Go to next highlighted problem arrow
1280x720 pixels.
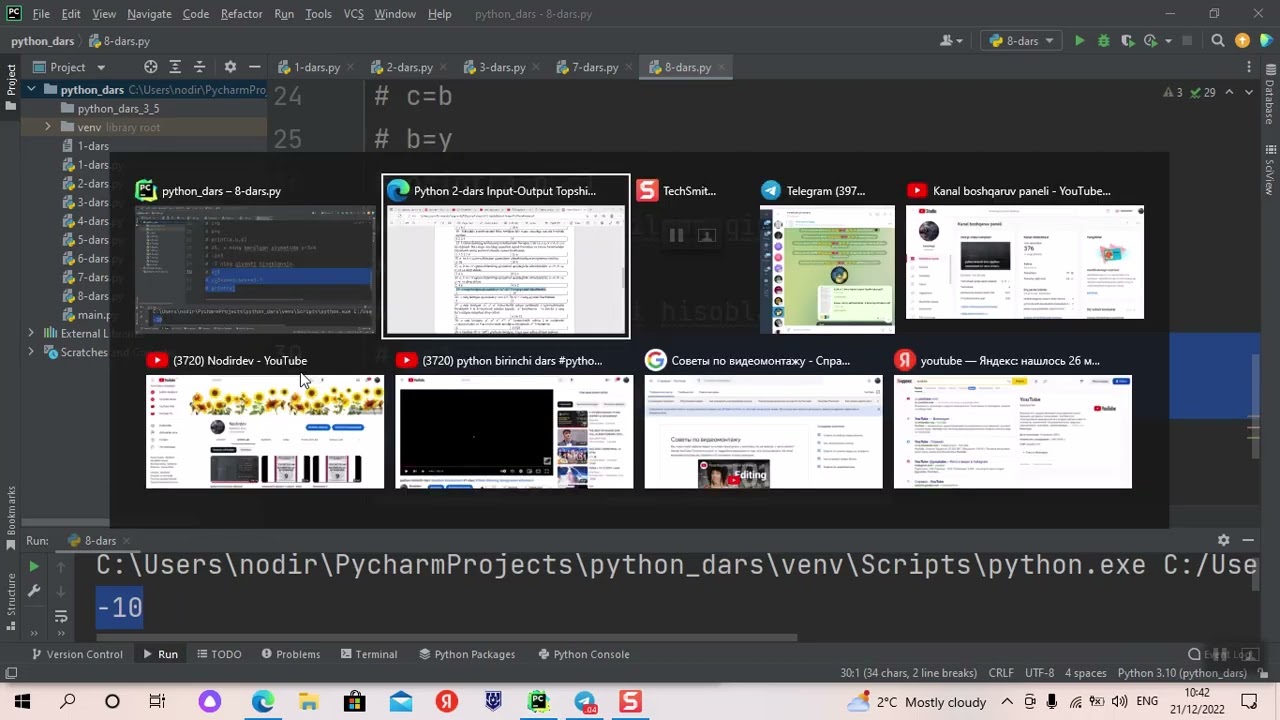tap(1251, 92)
